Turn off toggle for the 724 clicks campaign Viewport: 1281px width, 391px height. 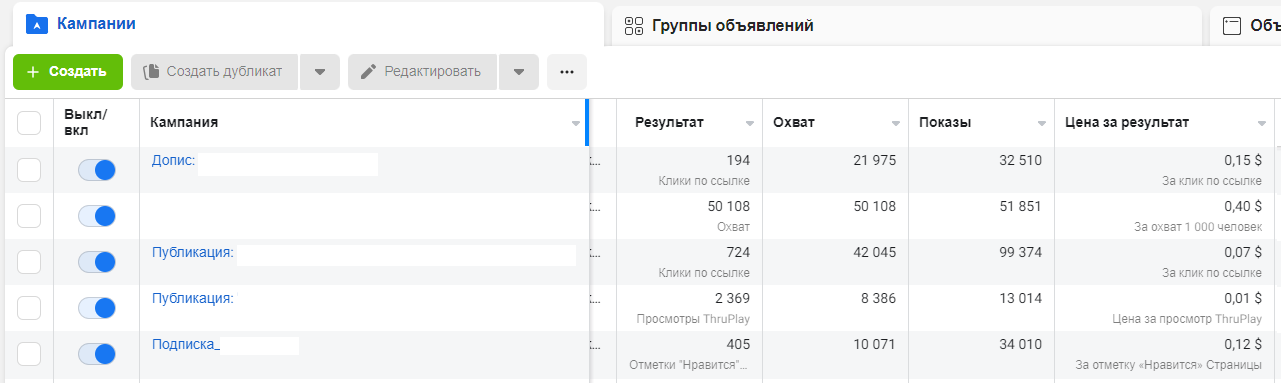97,262
